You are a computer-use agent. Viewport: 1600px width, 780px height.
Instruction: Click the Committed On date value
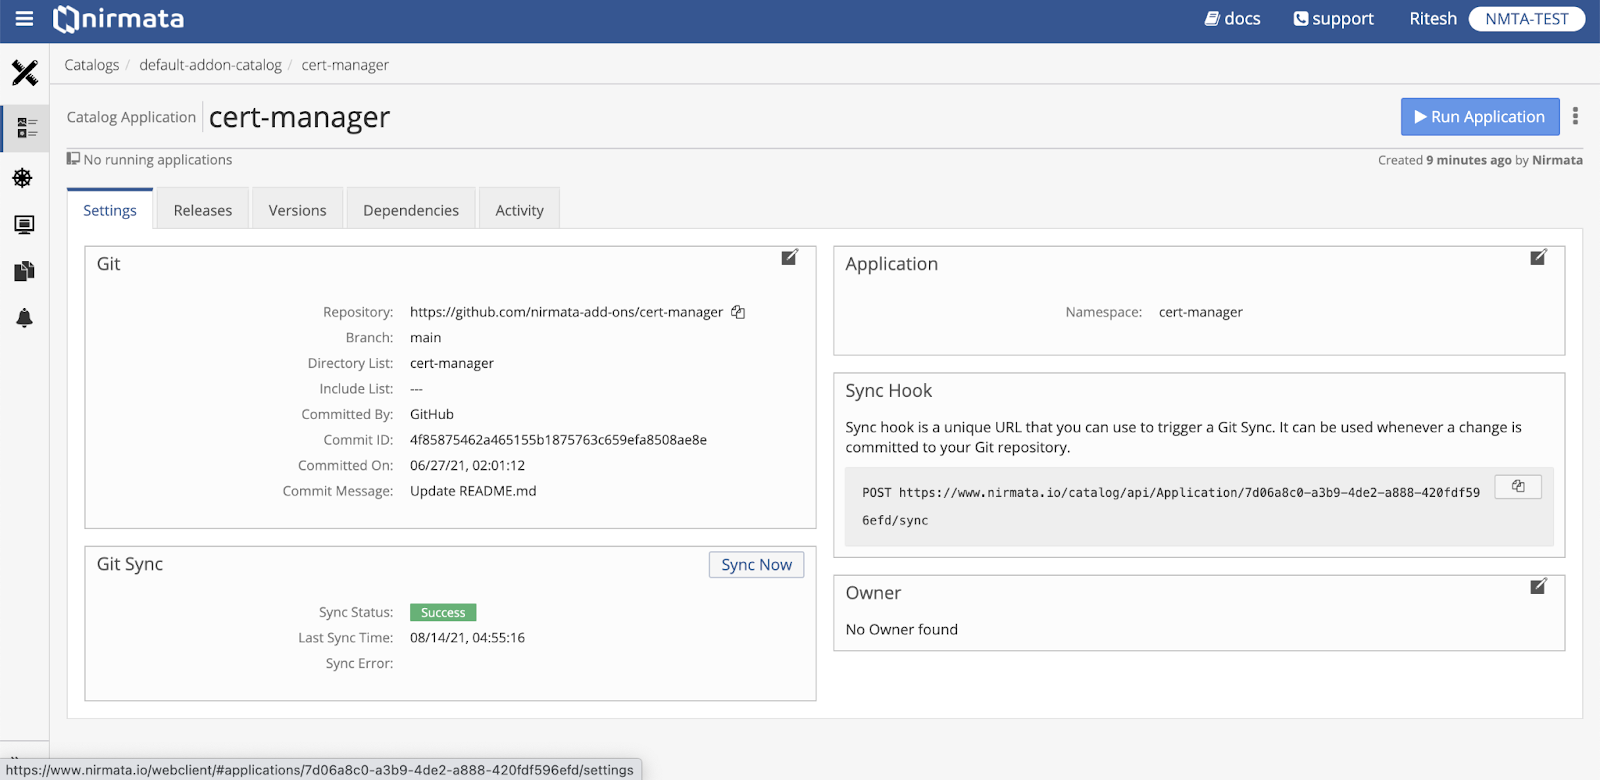click(x=467, y=465)
